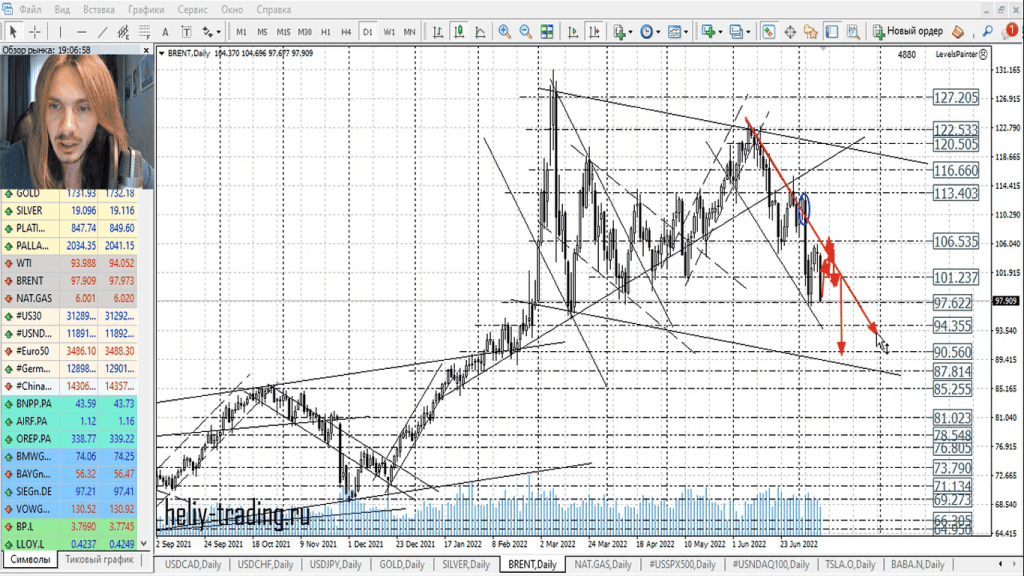This screenshot has width=1024, height=576.
Task: Zoom out of the chart
Action: coord(525,32)
